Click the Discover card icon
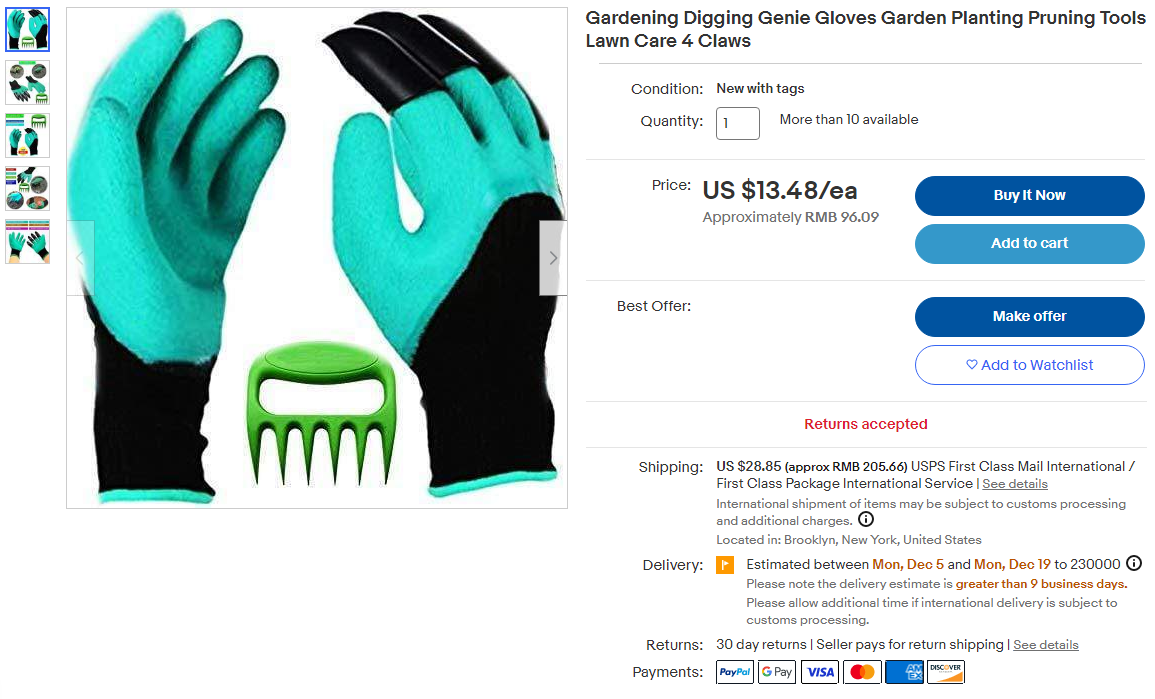This screenshot has width=1155, height=699. 946,672
